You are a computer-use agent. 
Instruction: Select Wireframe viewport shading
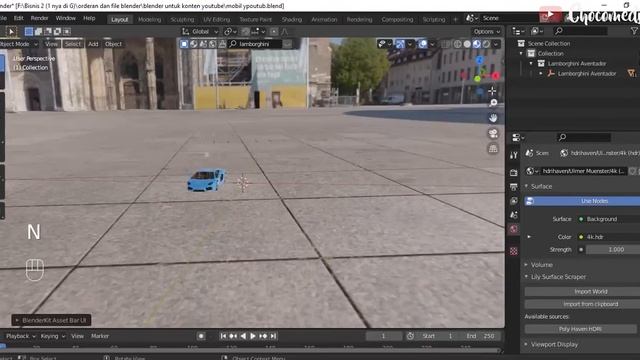(x=458, y=44)
